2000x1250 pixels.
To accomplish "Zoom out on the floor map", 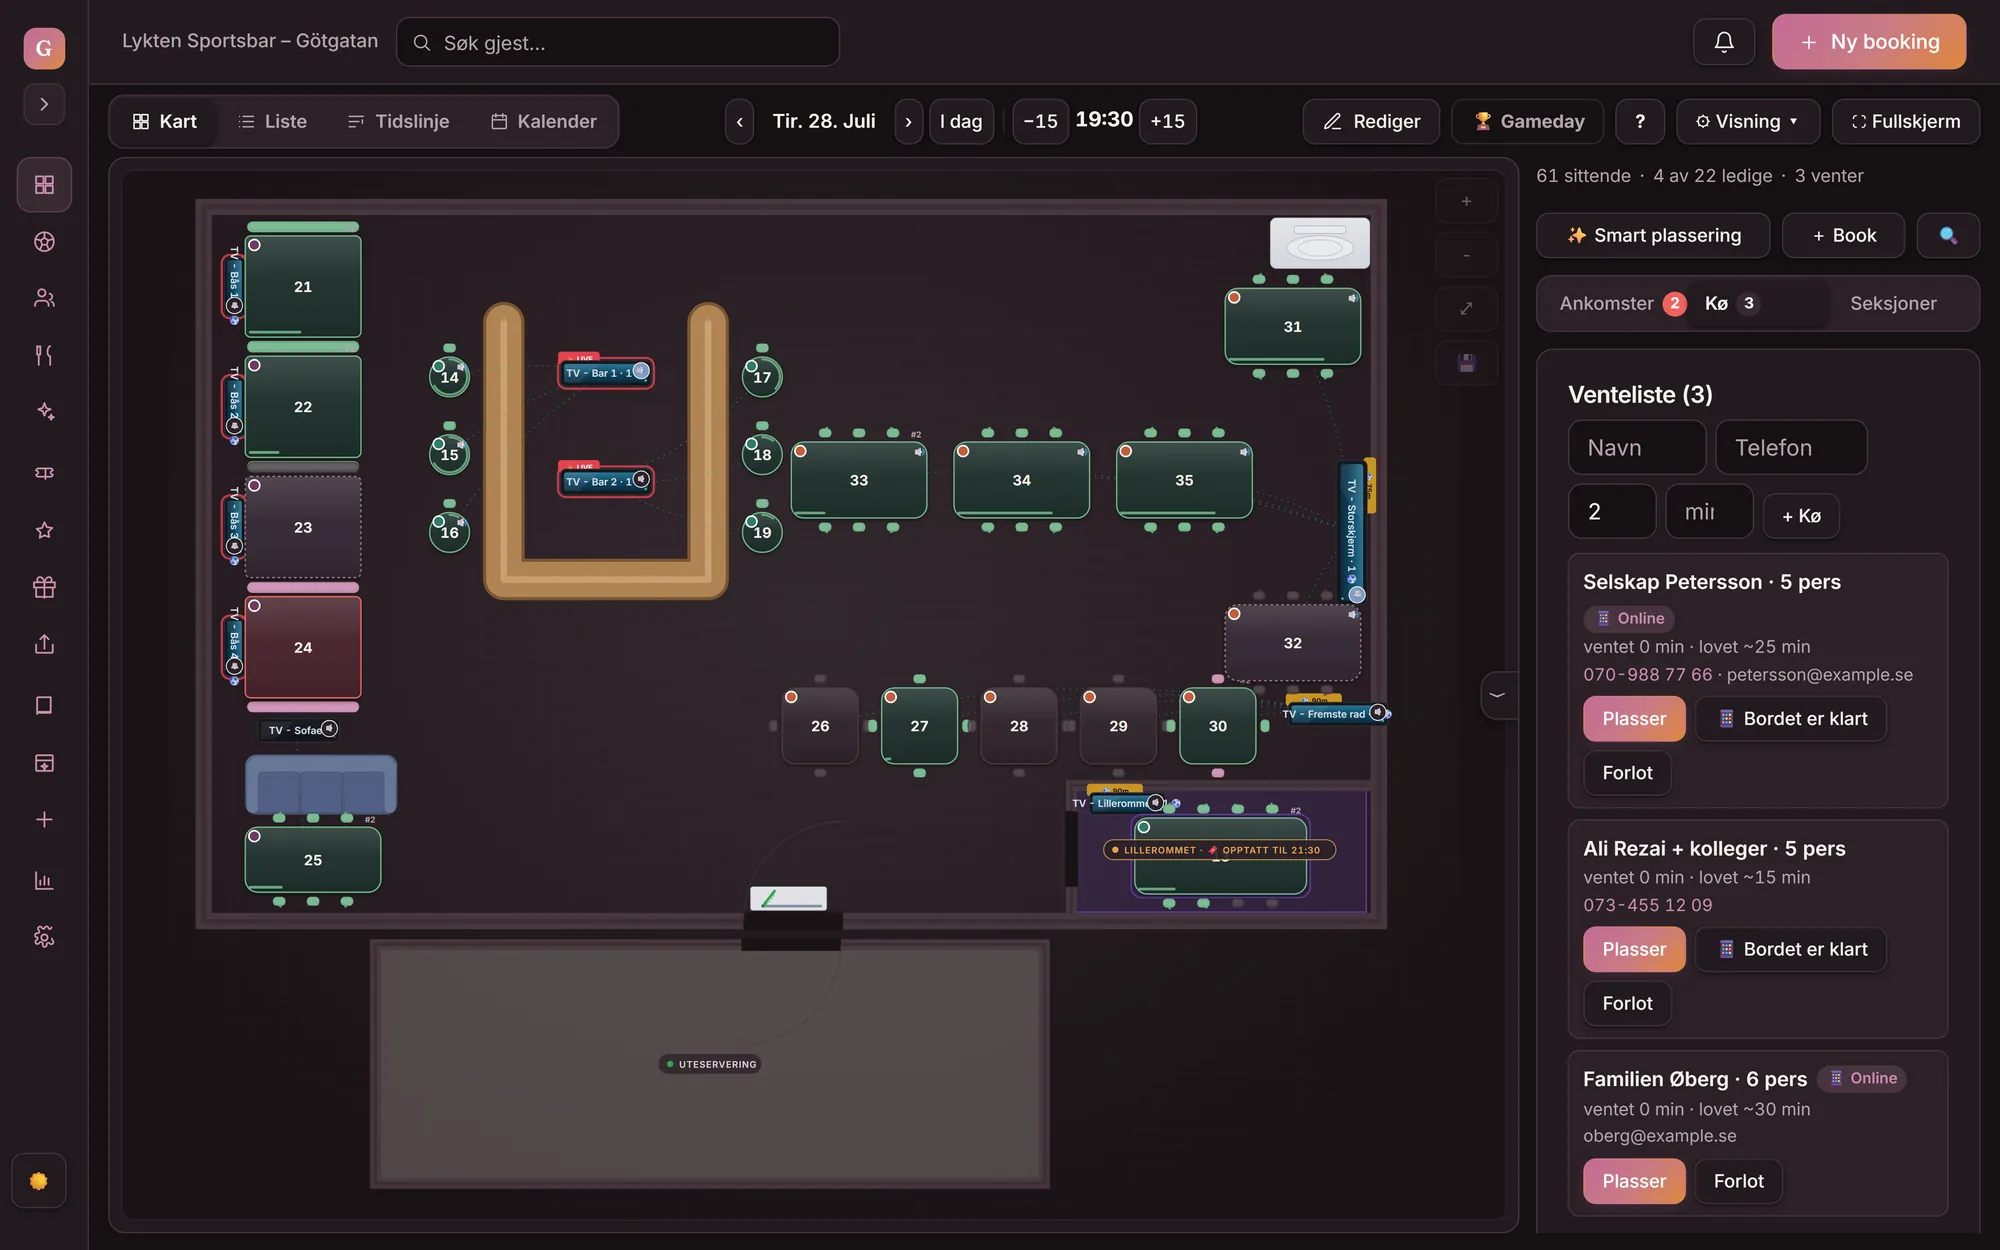I will click(1466, 255).
